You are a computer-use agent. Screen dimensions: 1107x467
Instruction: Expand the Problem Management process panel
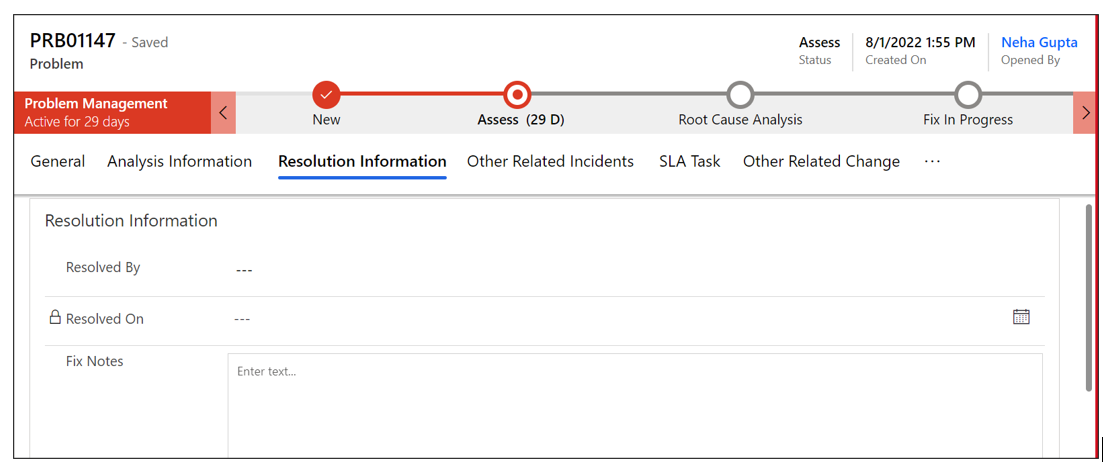click(x=112, y=112)
